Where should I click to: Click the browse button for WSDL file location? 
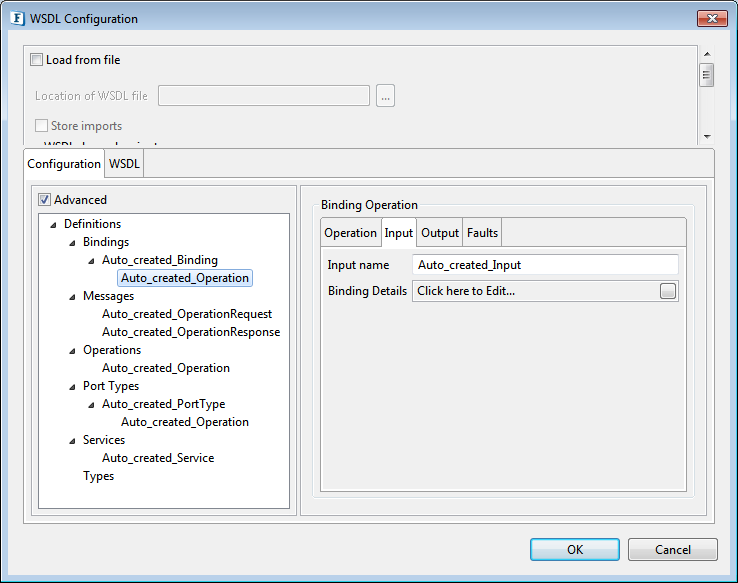coord(386,96)
